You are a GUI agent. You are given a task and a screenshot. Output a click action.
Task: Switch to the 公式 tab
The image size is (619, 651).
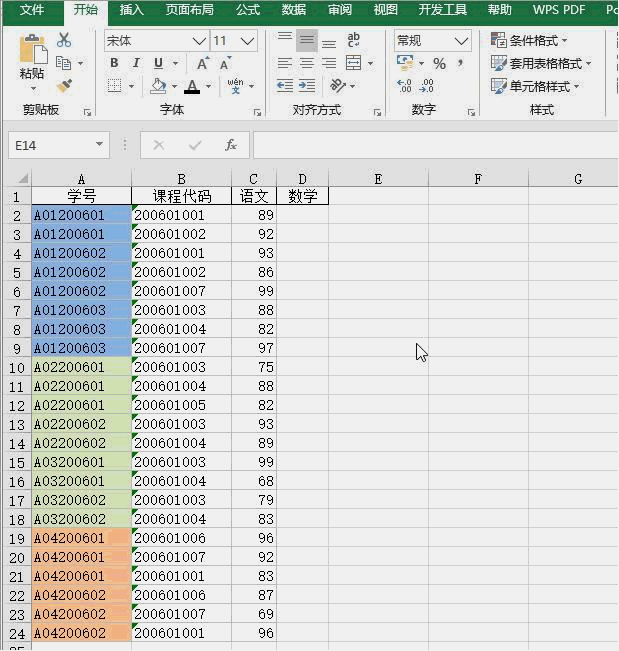(x=248, y=9)
